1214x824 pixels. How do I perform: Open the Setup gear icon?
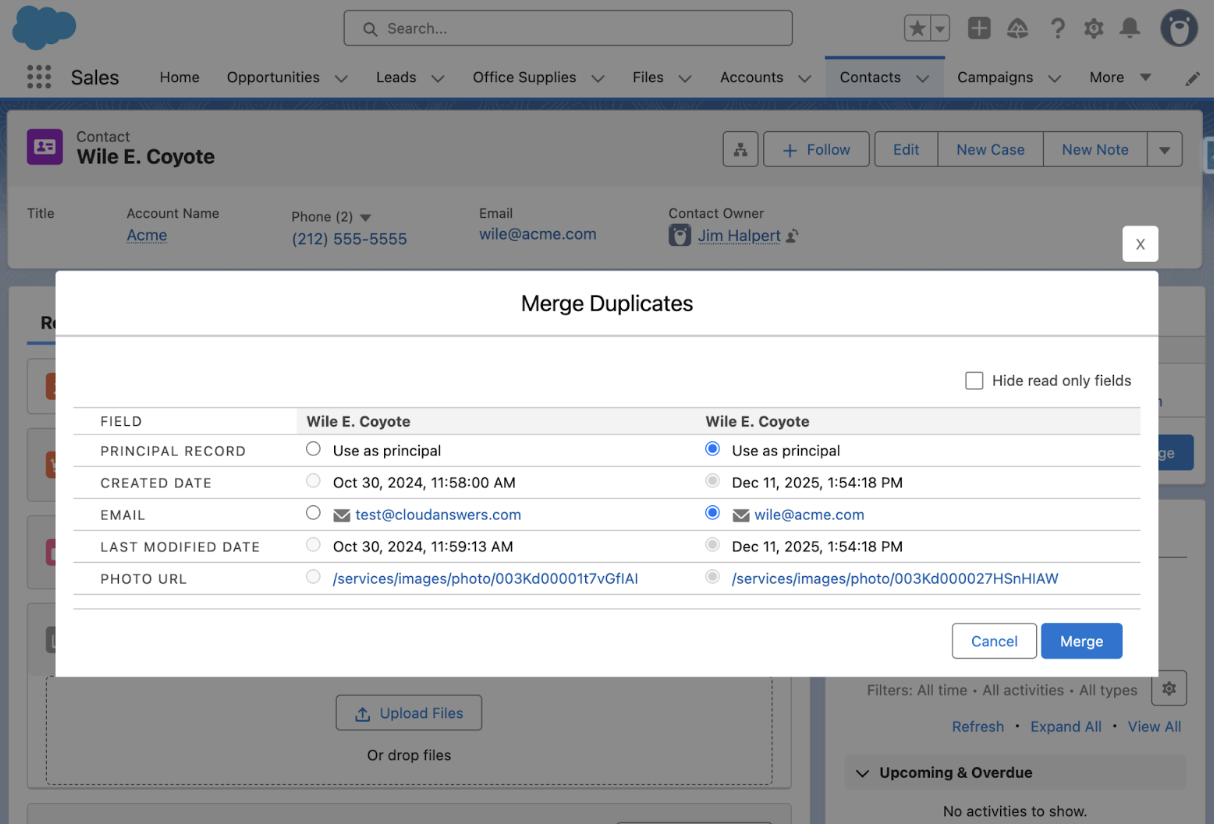click(1093, 29)
